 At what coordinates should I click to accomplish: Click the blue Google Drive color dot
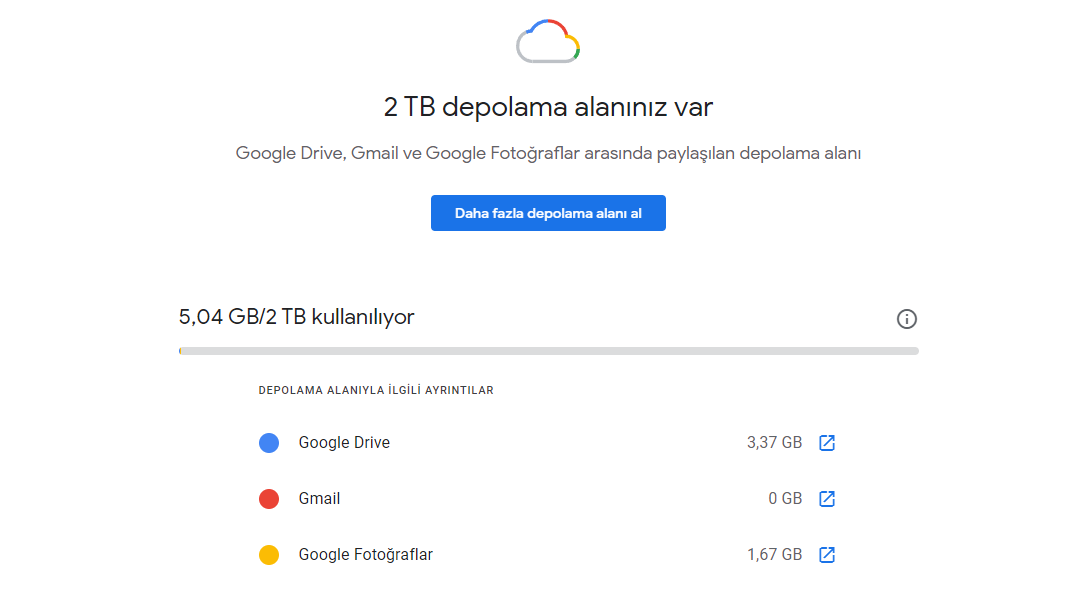(269, 443)
